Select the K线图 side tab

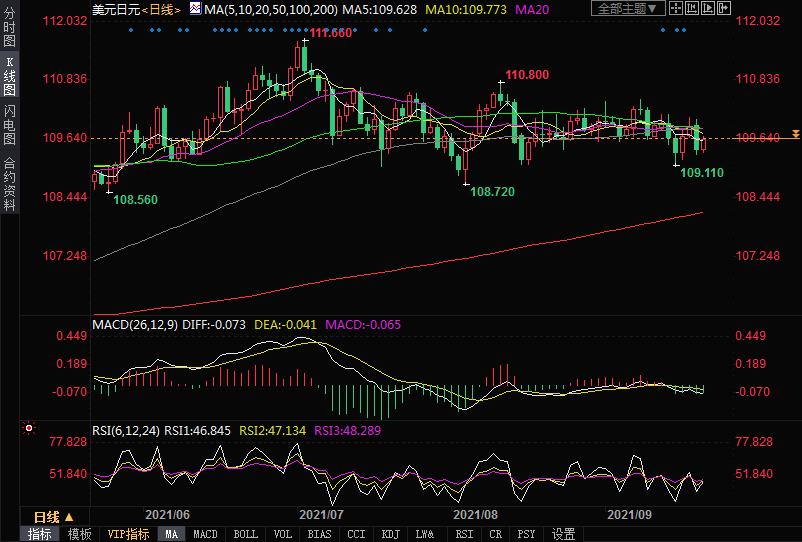click(x=9, y=76)
